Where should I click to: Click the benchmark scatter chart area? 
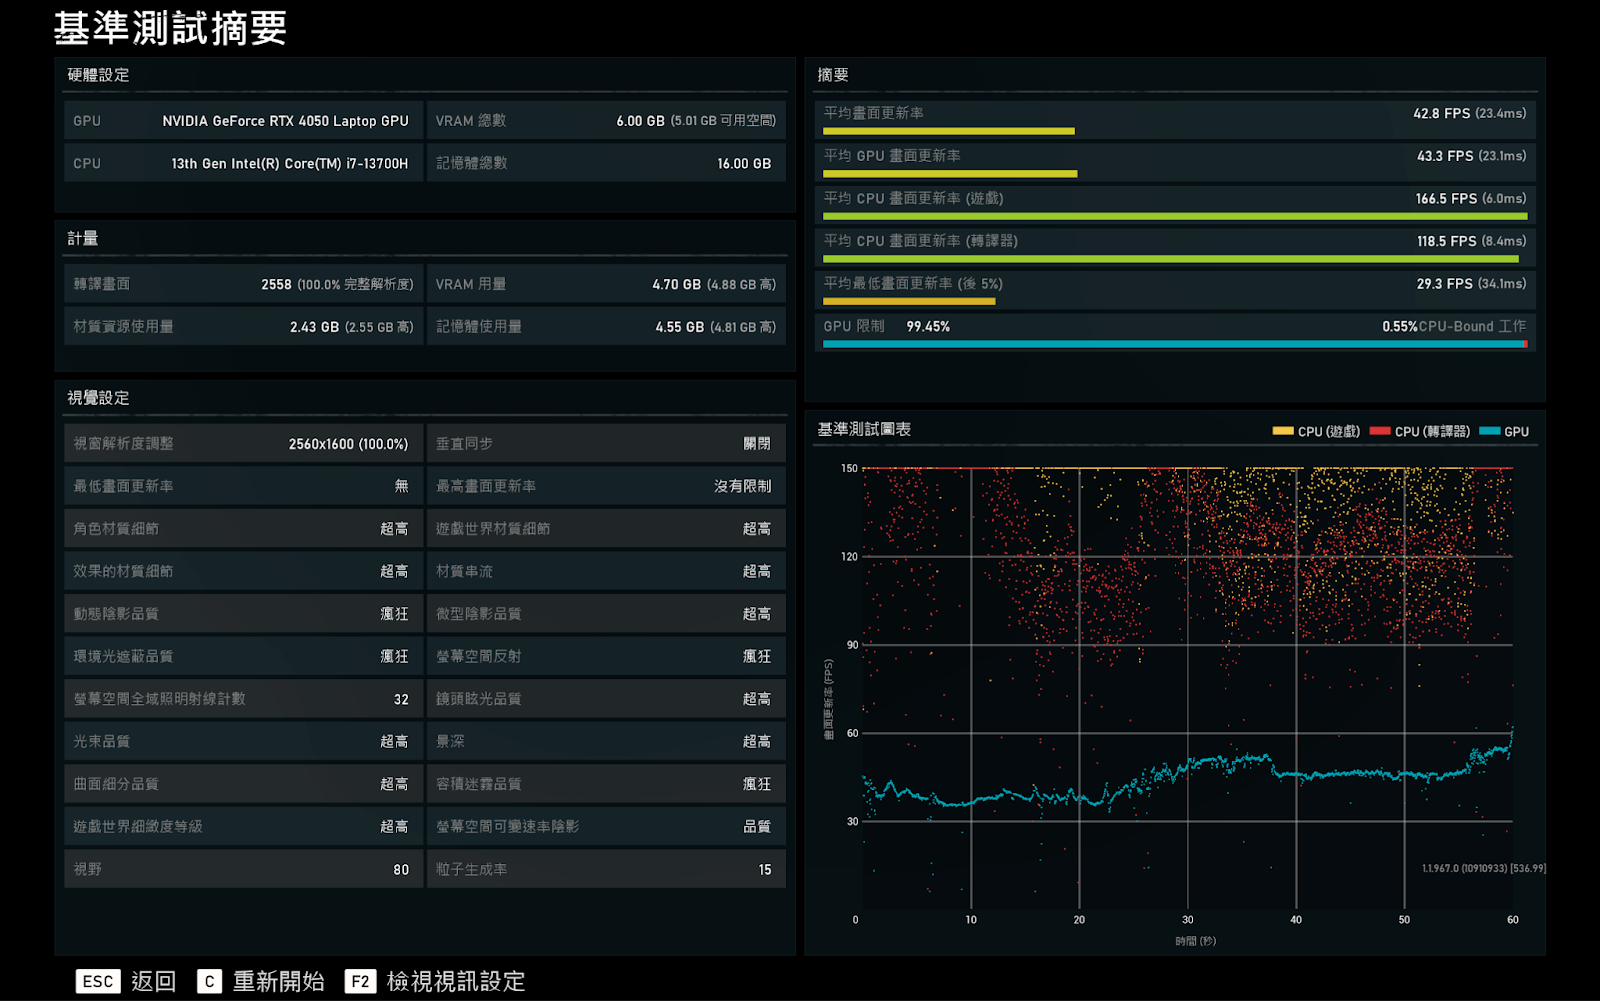[x=1187, y=688]
